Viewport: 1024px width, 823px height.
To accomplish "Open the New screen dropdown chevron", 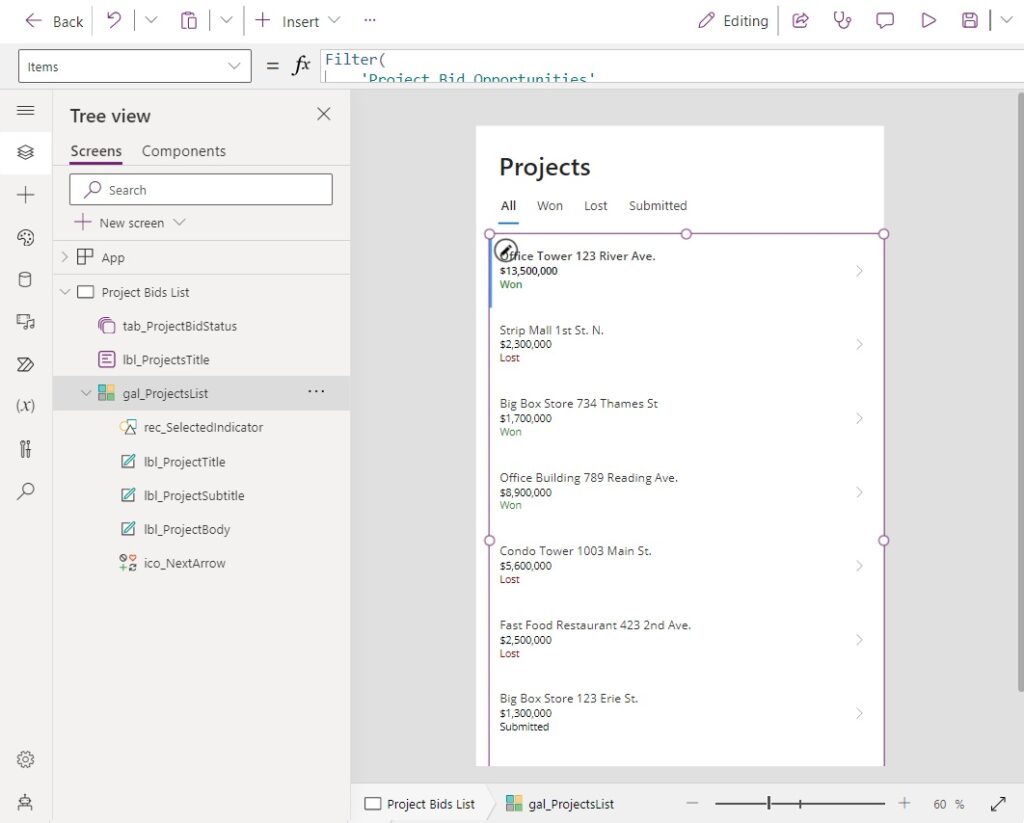I will (180, 222).
